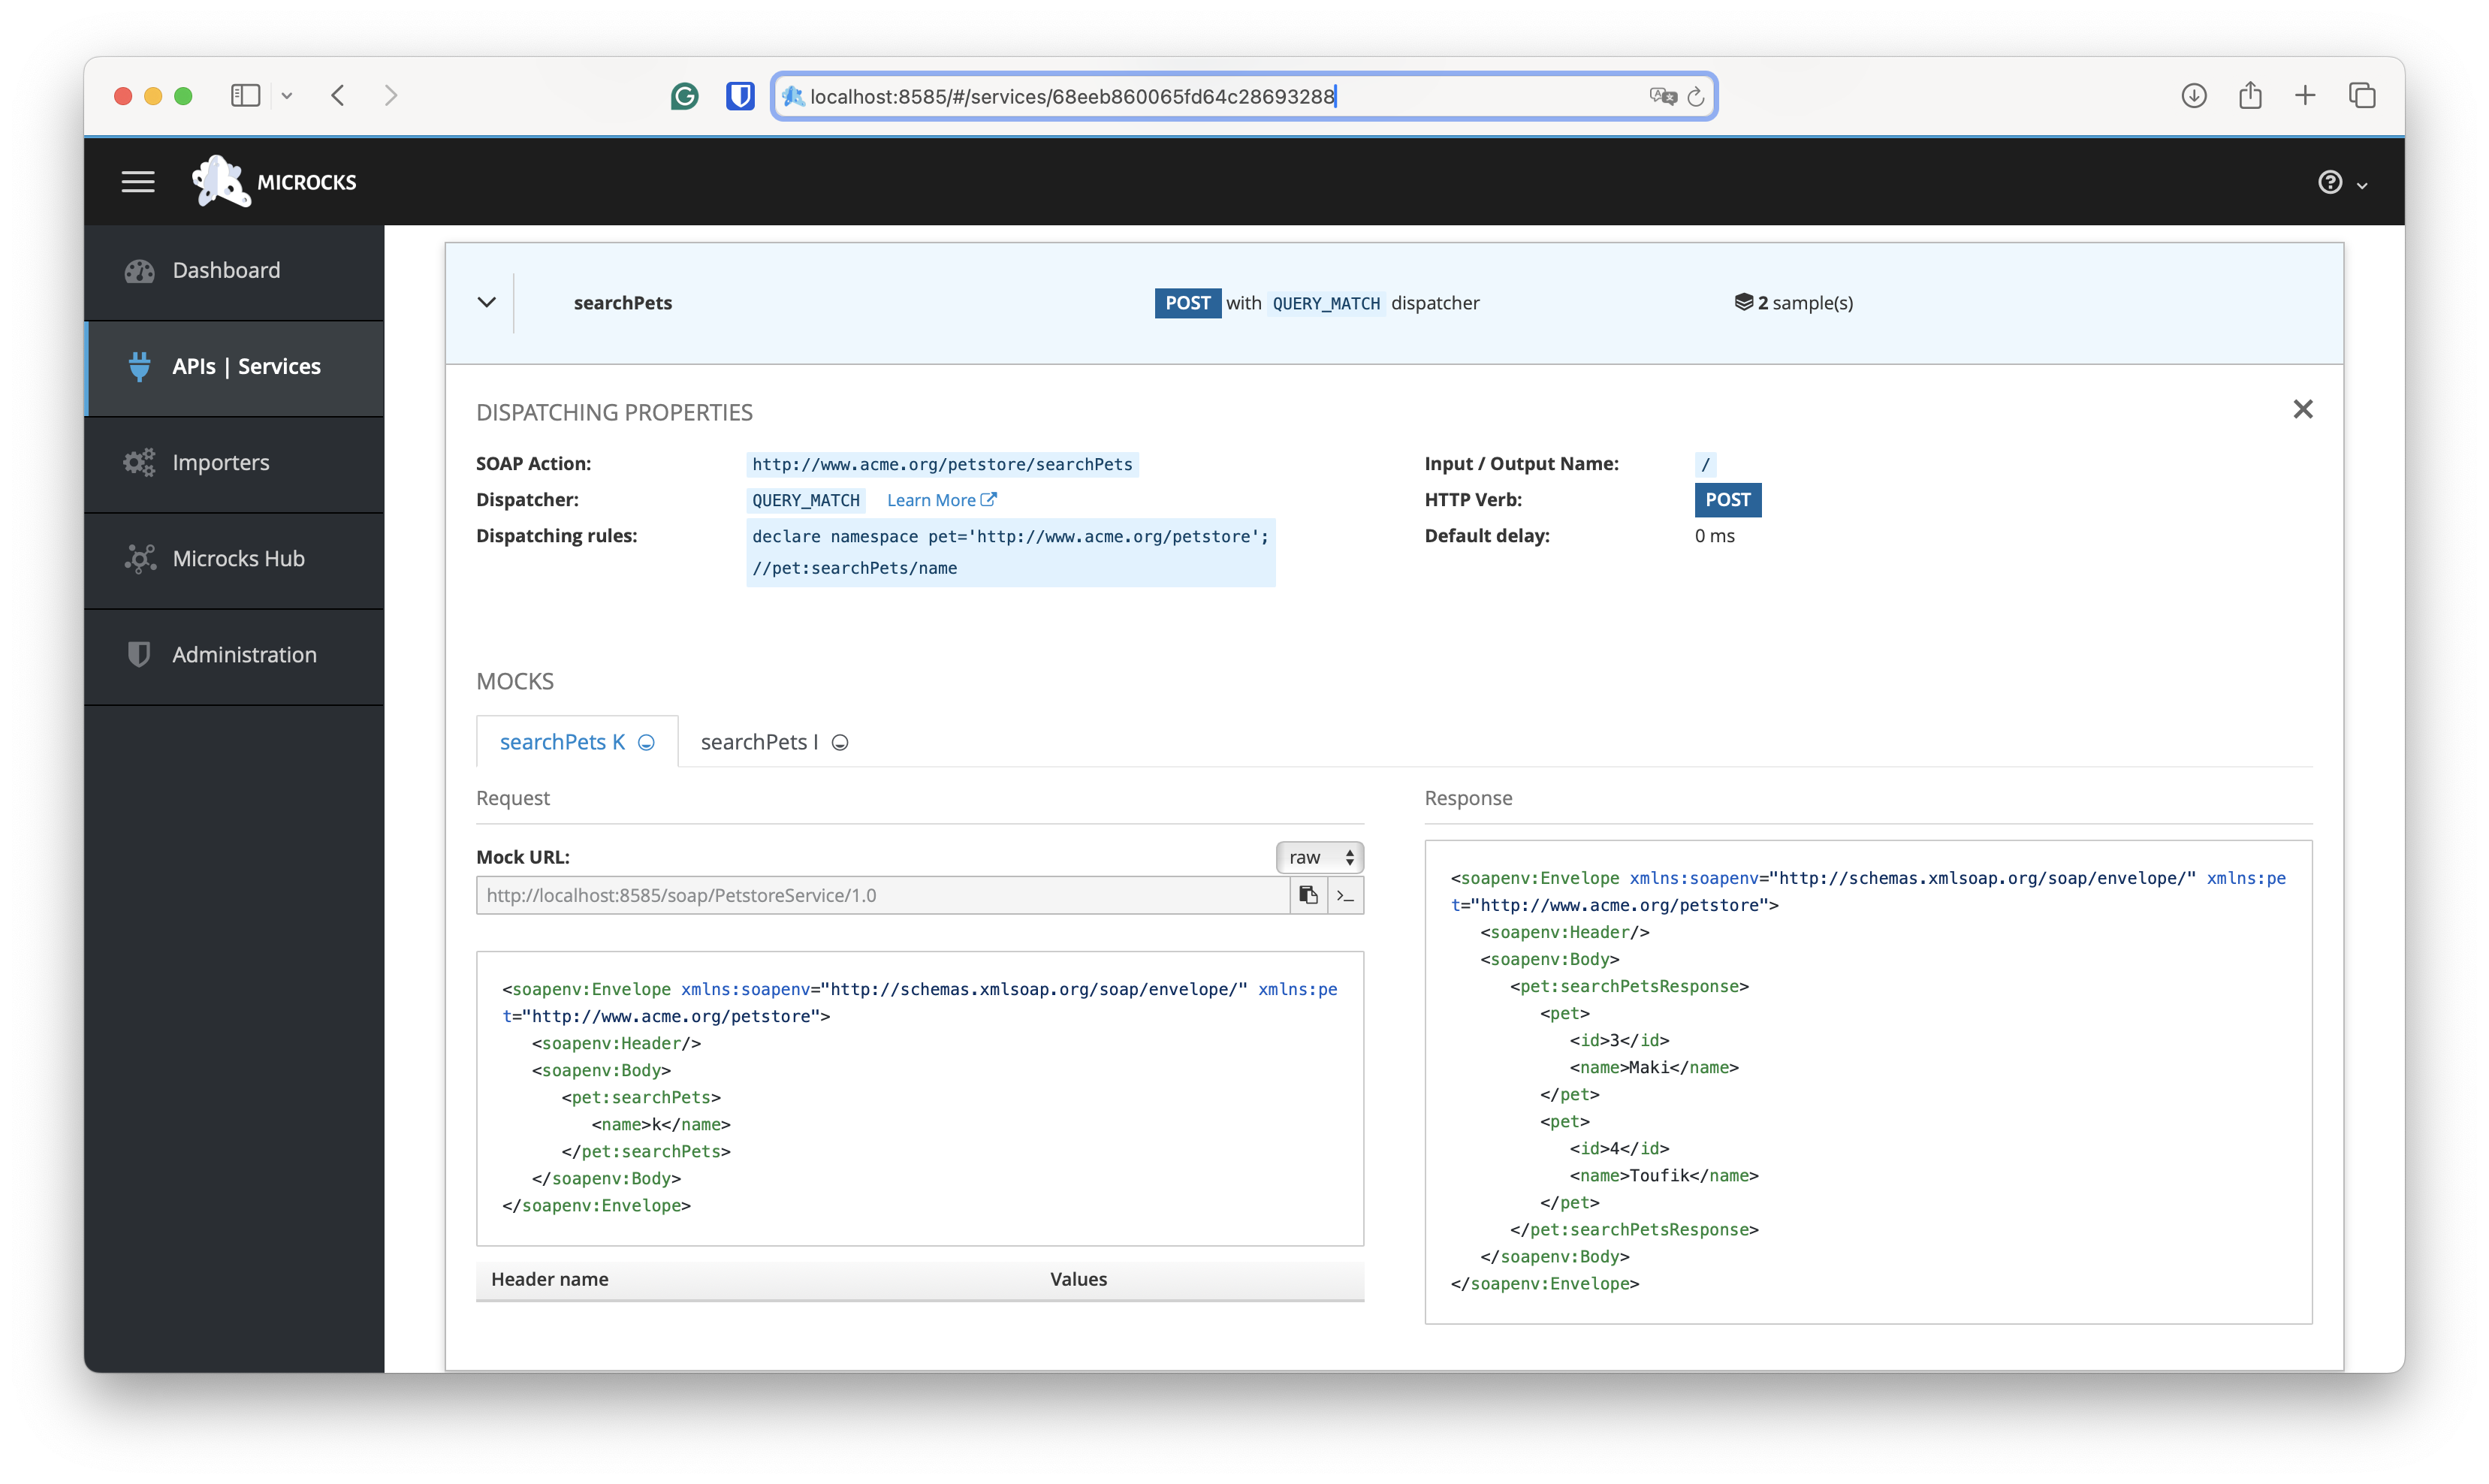Switch to the searchPets I tab
This screenshot has width=2489, height=1484.
tap(773, 742)
